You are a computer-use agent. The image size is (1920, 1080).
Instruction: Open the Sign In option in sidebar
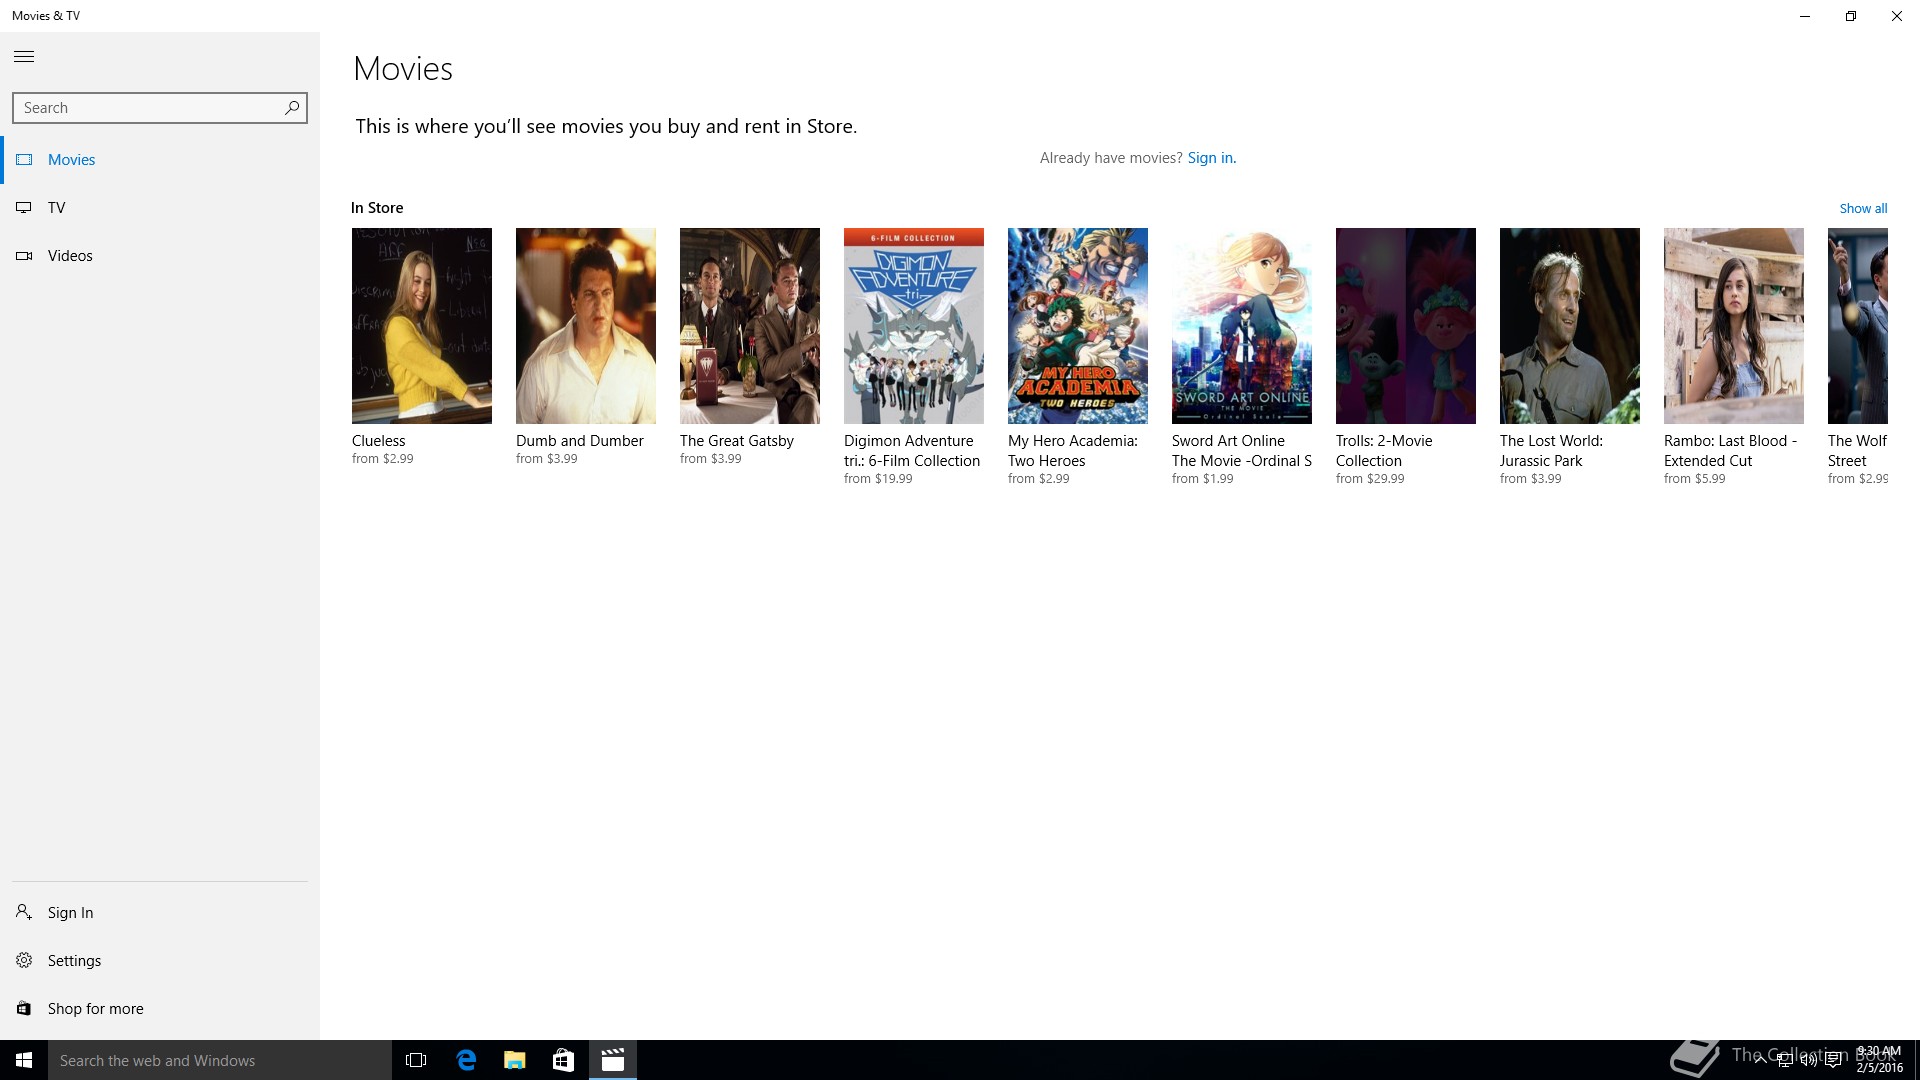(x=160, y=912)
